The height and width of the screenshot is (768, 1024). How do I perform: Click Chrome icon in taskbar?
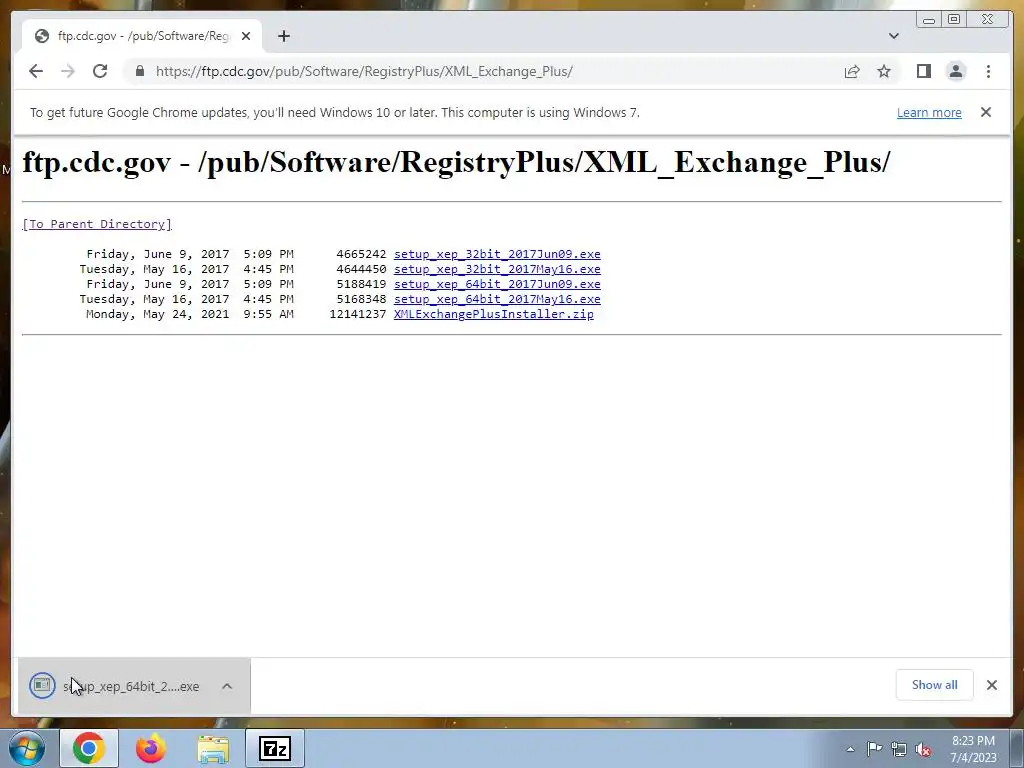pos(89,748)
